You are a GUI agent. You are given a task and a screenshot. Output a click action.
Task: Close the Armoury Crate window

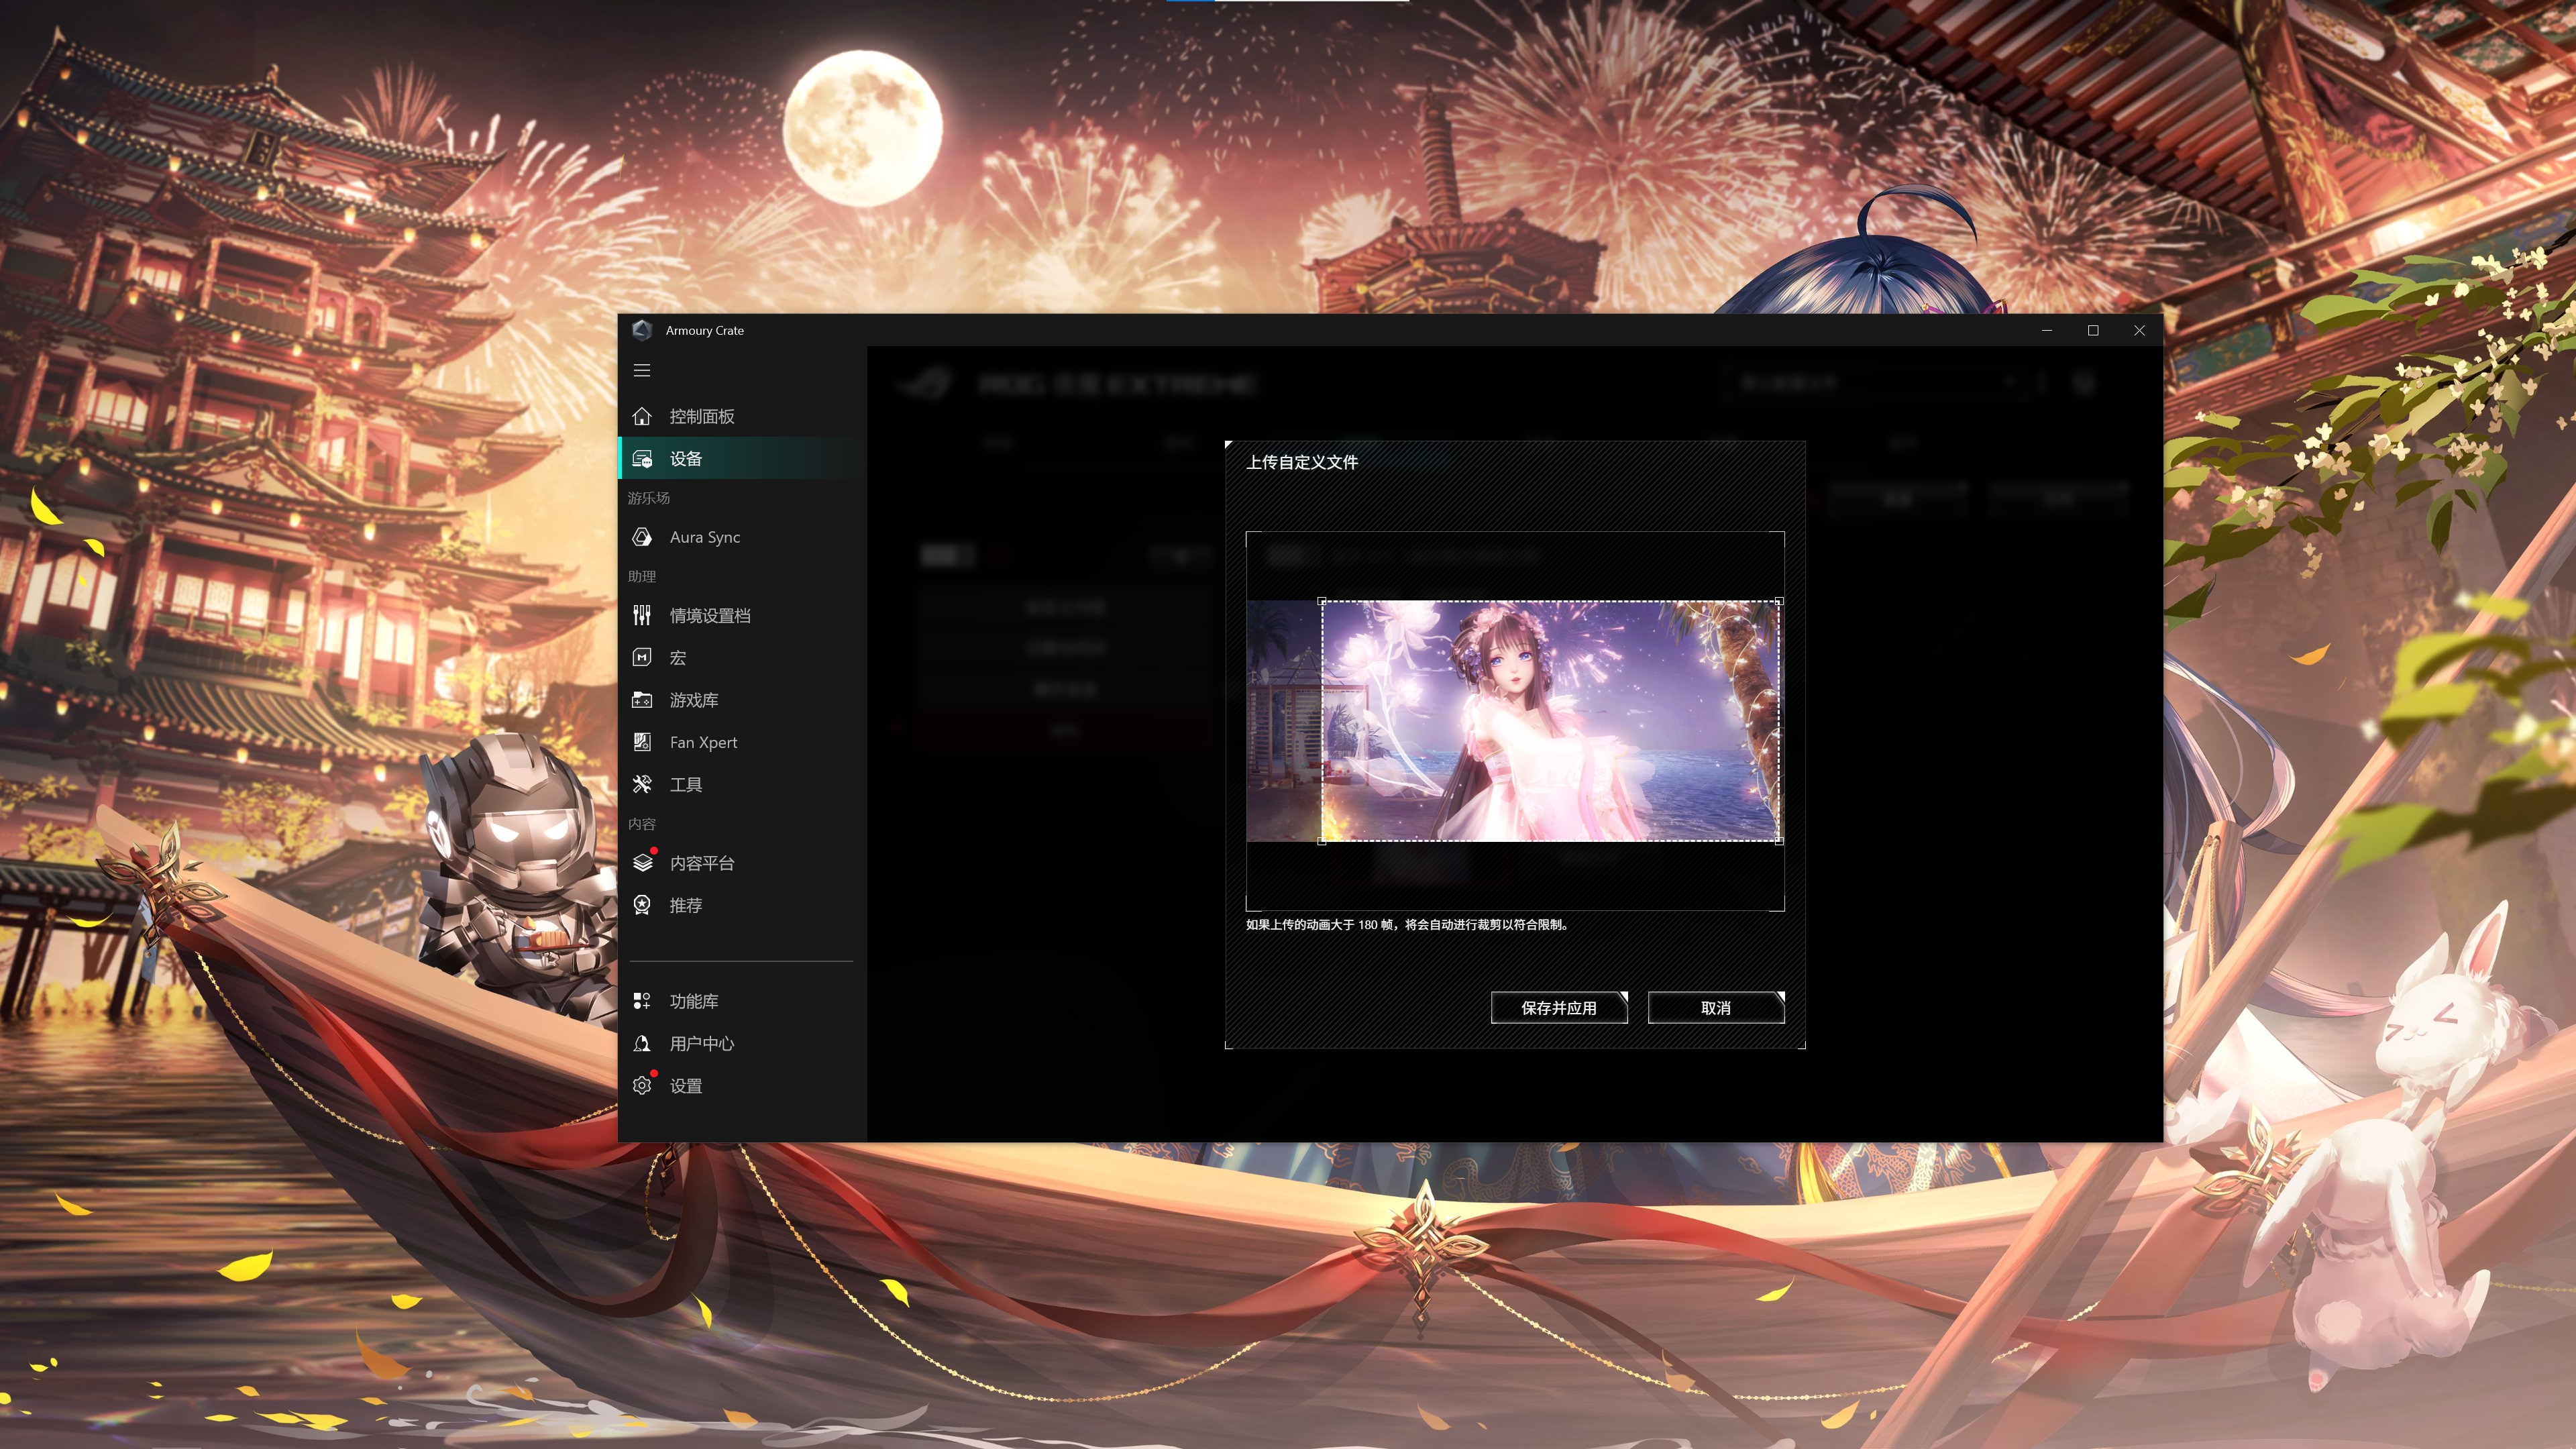pyautogui.click(x=2139, y=330)
